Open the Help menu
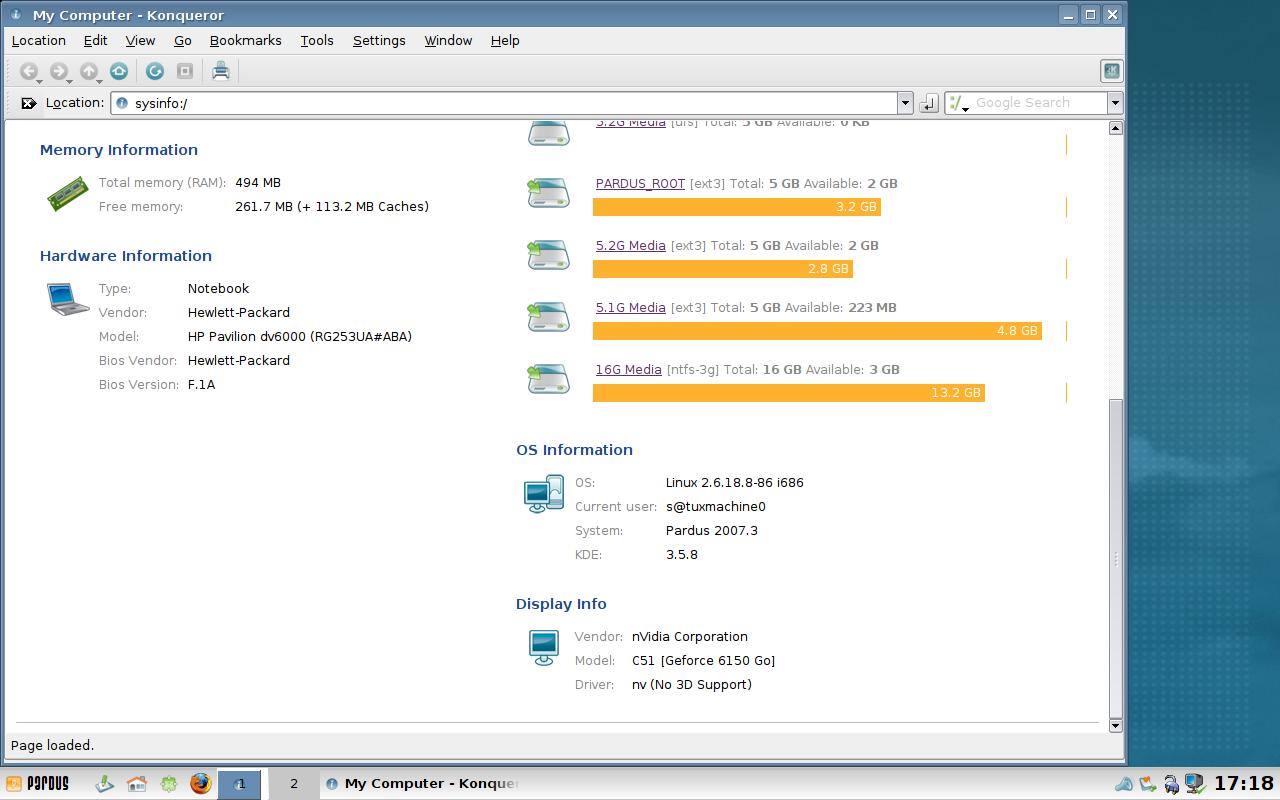1280x800 pixels. pyautogui.click(x=505, y=41)
